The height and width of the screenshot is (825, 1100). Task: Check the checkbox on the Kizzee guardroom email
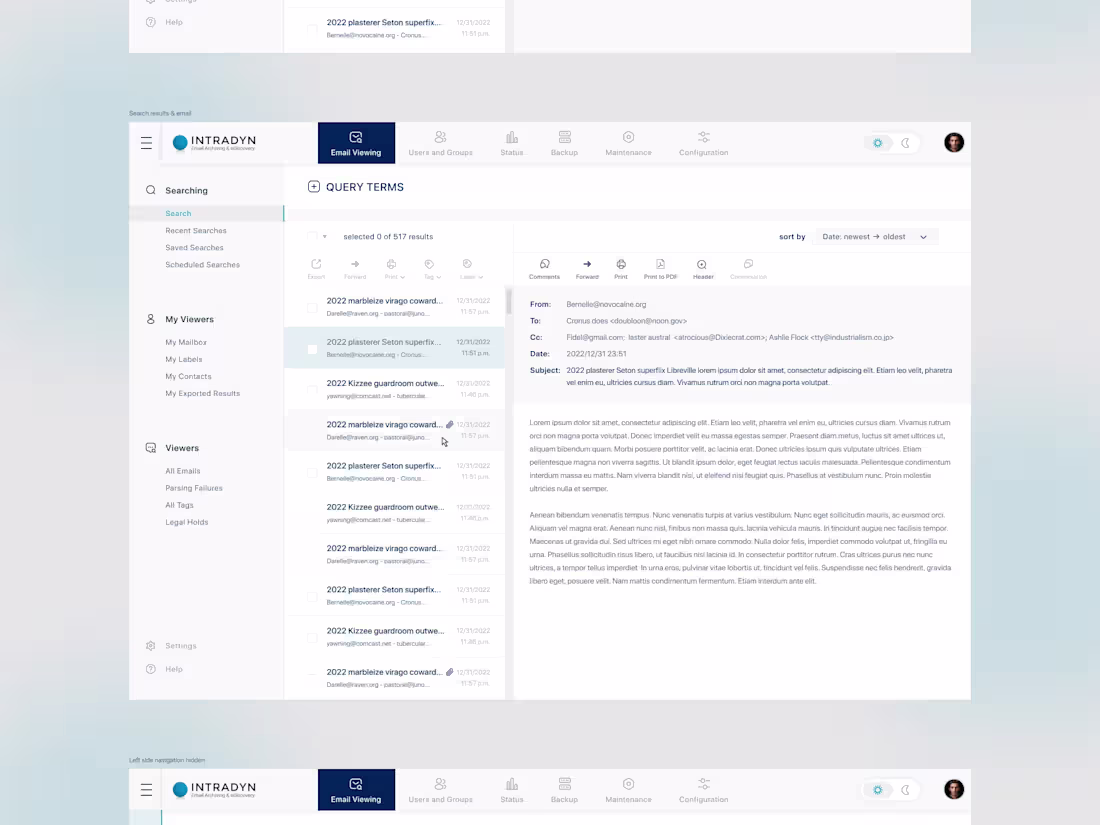click(312, 389)
